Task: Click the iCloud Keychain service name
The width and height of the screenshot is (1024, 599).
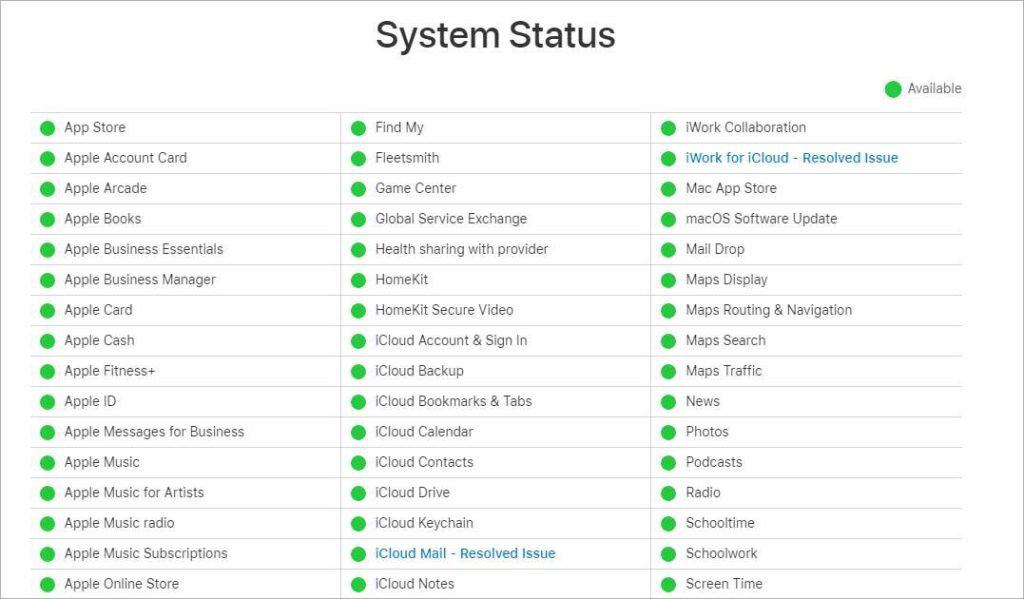Action: [x=423, y=523]
